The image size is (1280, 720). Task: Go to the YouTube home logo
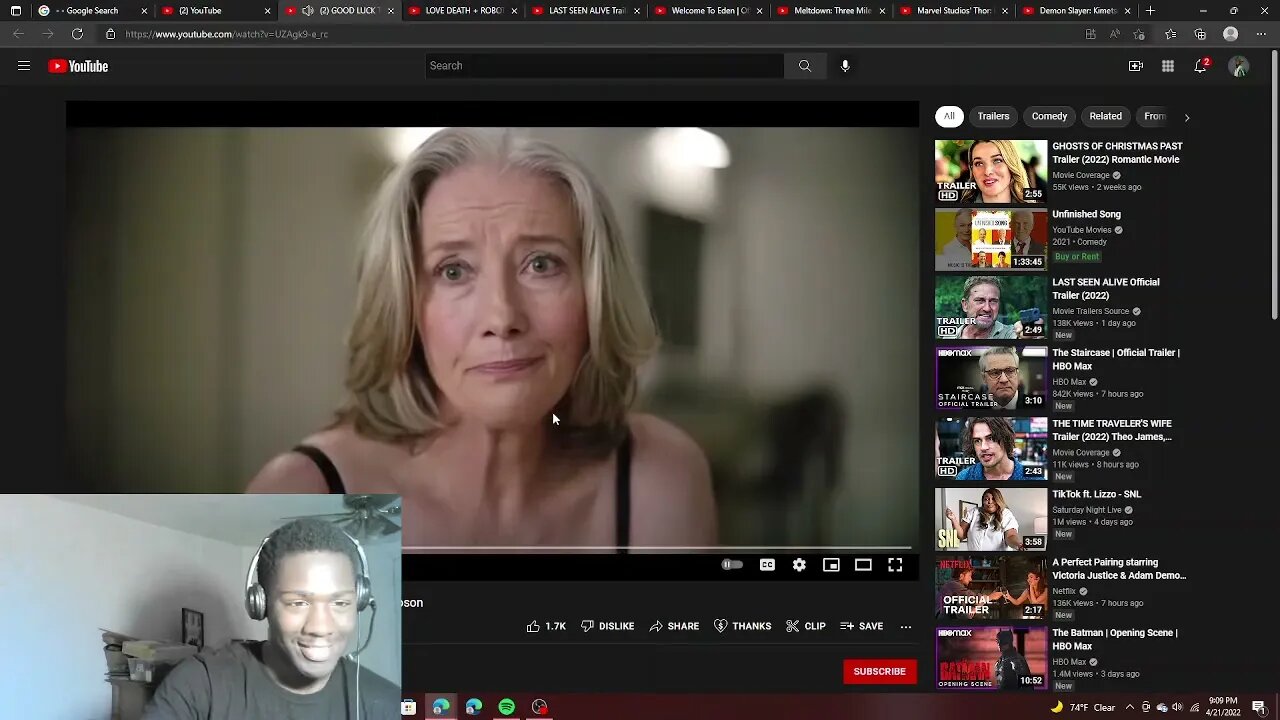coord(78,66)
